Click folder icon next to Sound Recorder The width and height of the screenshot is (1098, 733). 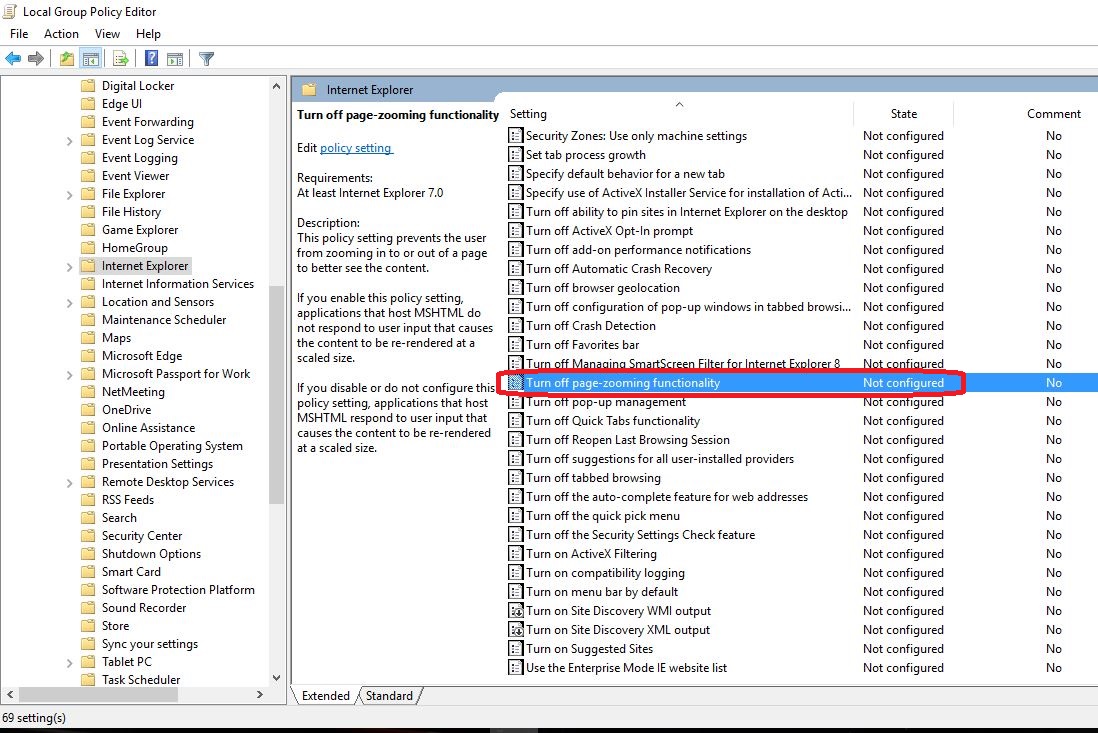click(88, 608)
